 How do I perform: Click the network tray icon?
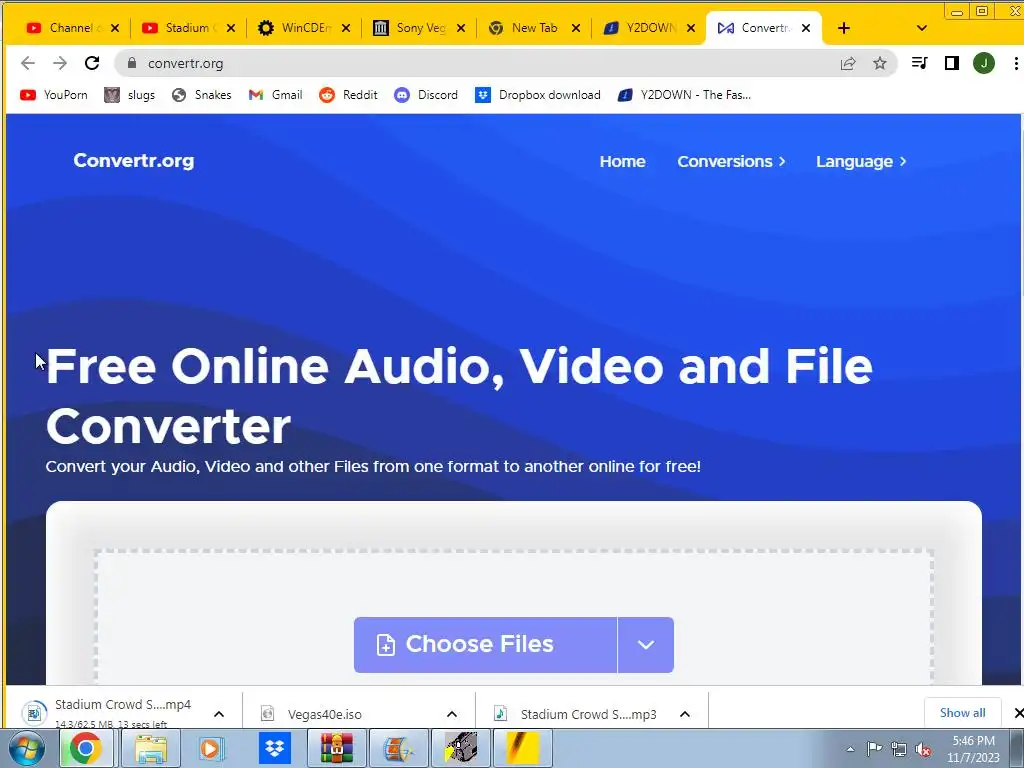click(x=899, y=749)
